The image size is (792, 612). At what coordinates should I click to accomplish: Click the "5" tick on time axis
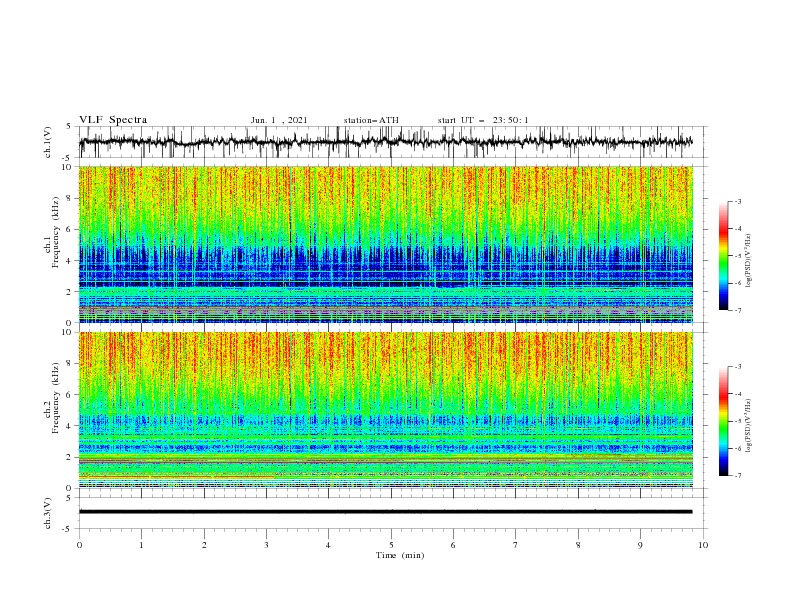coord(391,545)
